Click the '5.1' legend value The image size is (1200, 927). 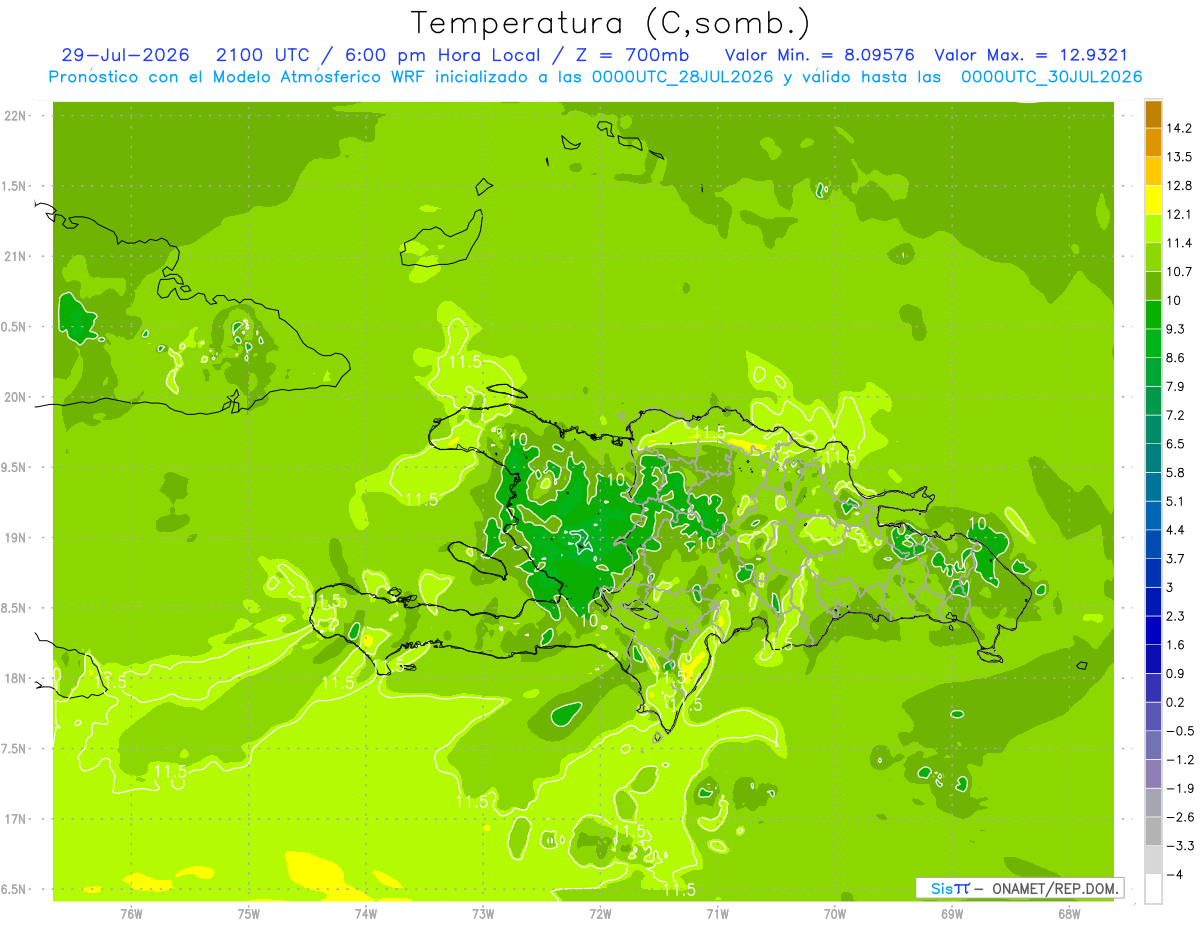1176,501
